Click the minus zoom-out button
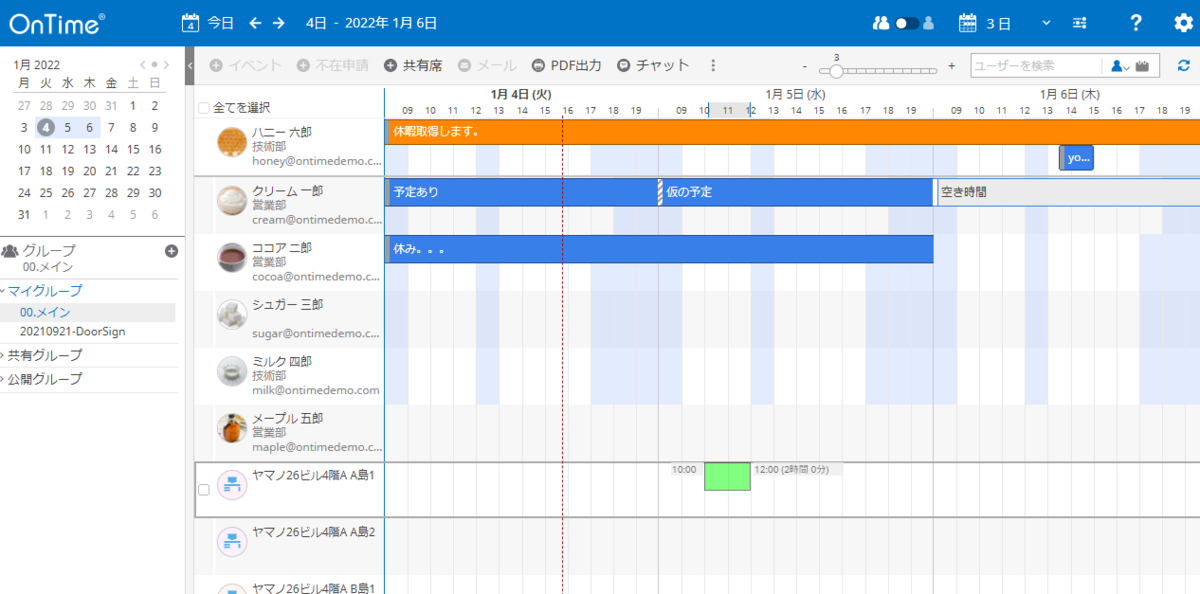 click(x=805, y=66)
